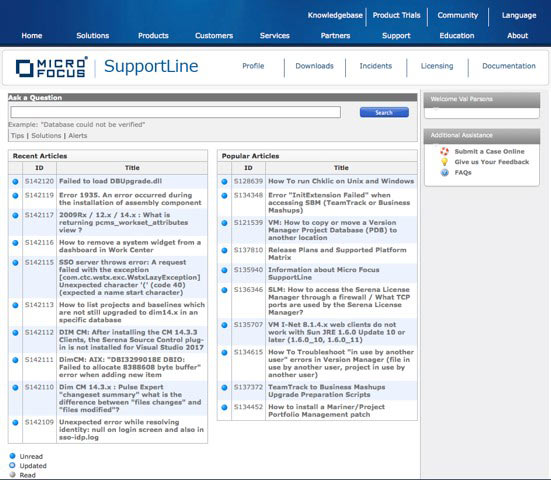Open Product Trials in the top bar
Image resolution: width=551 pixels, height=480 pixels.
(x=396, y=15)
